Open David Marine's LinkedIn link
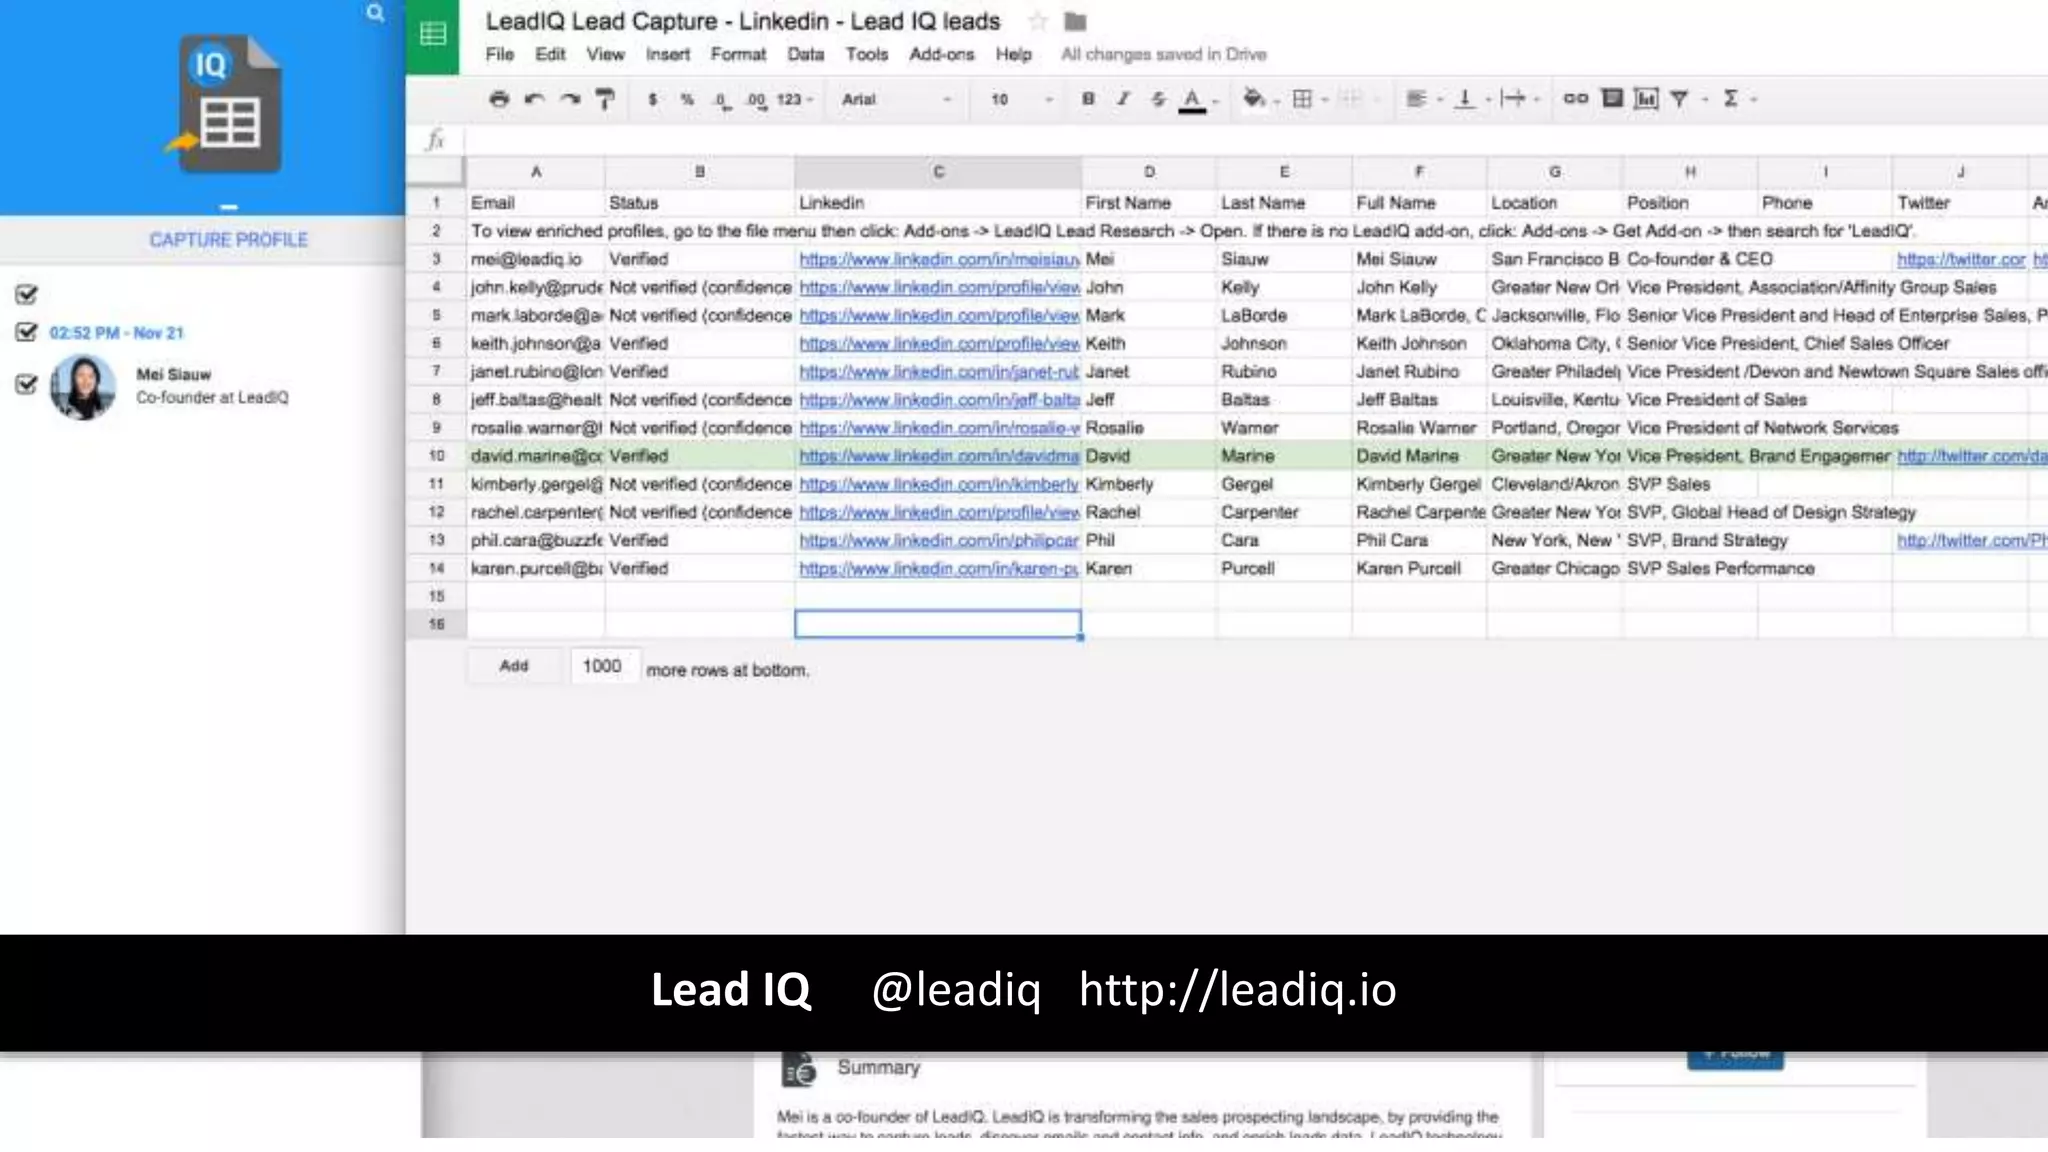2048x1152 pixels. click(939, 456)
